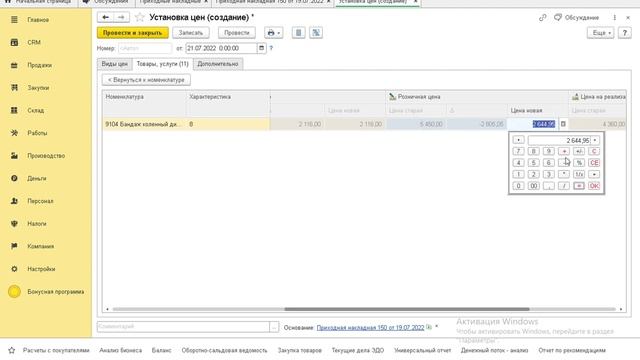Open dropdown arrow beside calculator display
Screen dimensions: 640x360
tap(595, 140)
